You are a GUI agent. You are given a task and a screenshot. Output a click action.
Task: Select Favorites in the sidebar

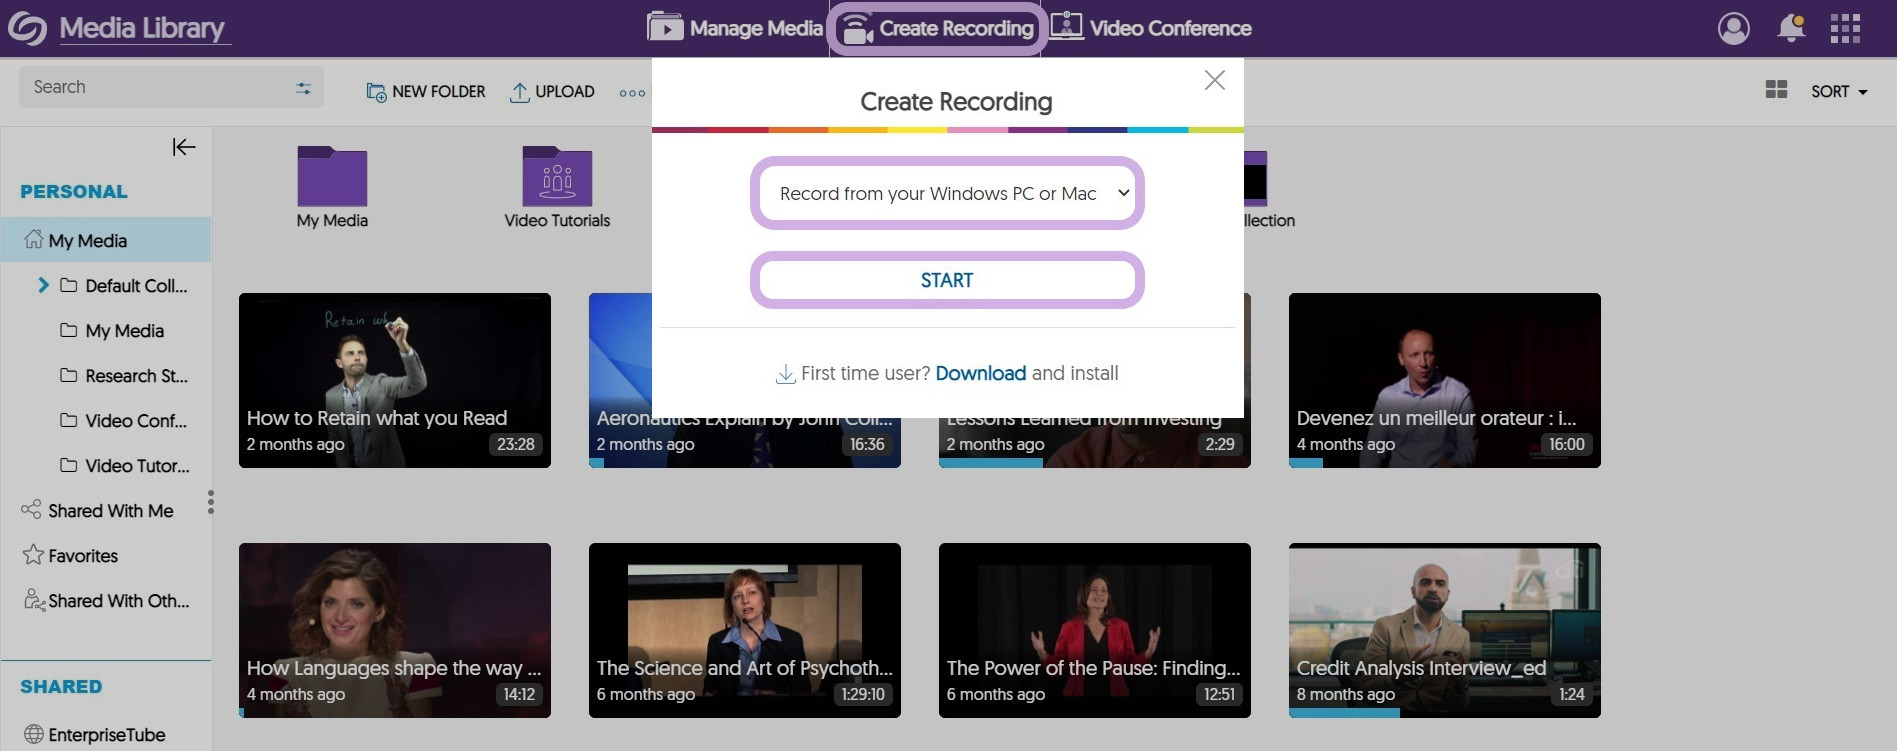[x=83, y=556]
